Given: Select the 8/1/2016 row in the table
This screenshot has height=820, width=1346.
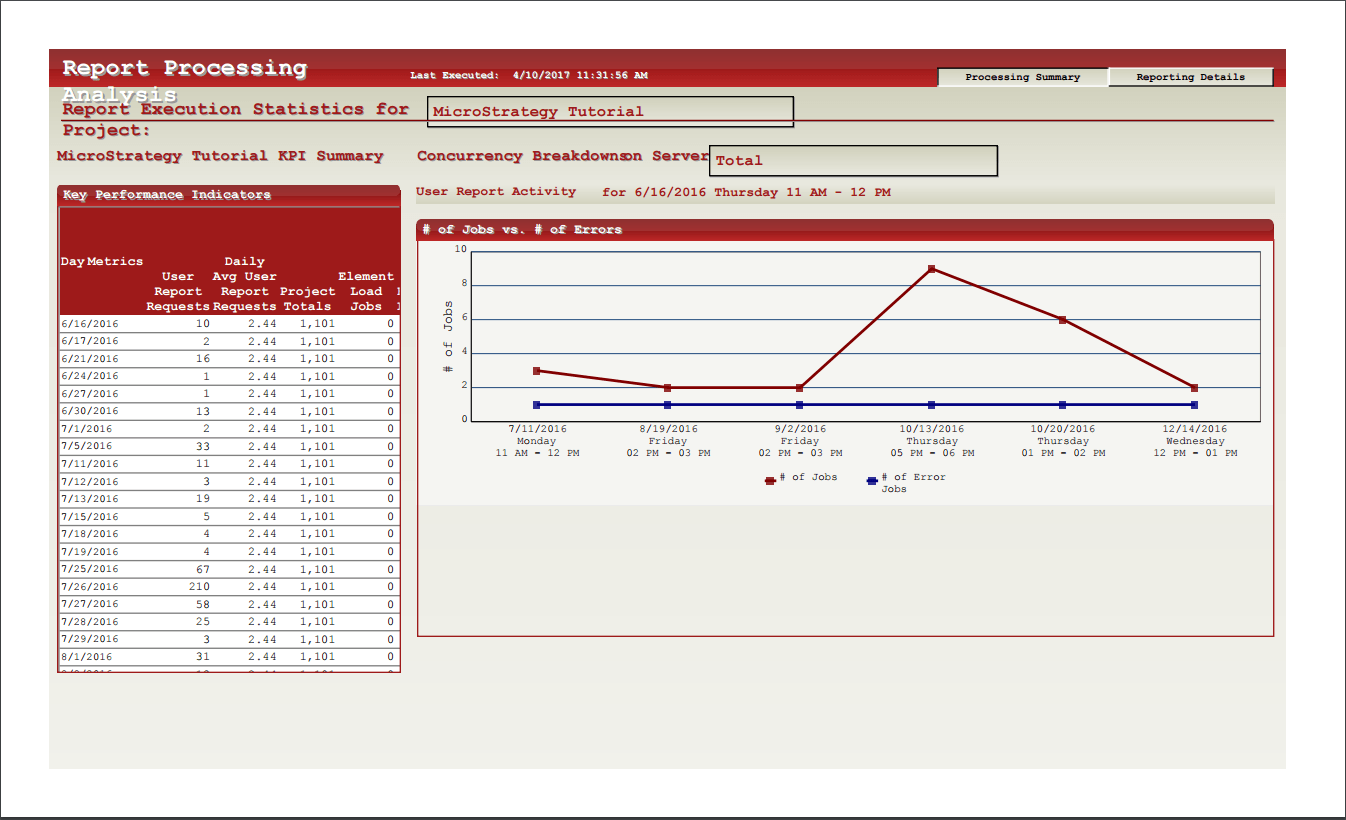Looking at the screenshot, I should click(x=87, y=657).
